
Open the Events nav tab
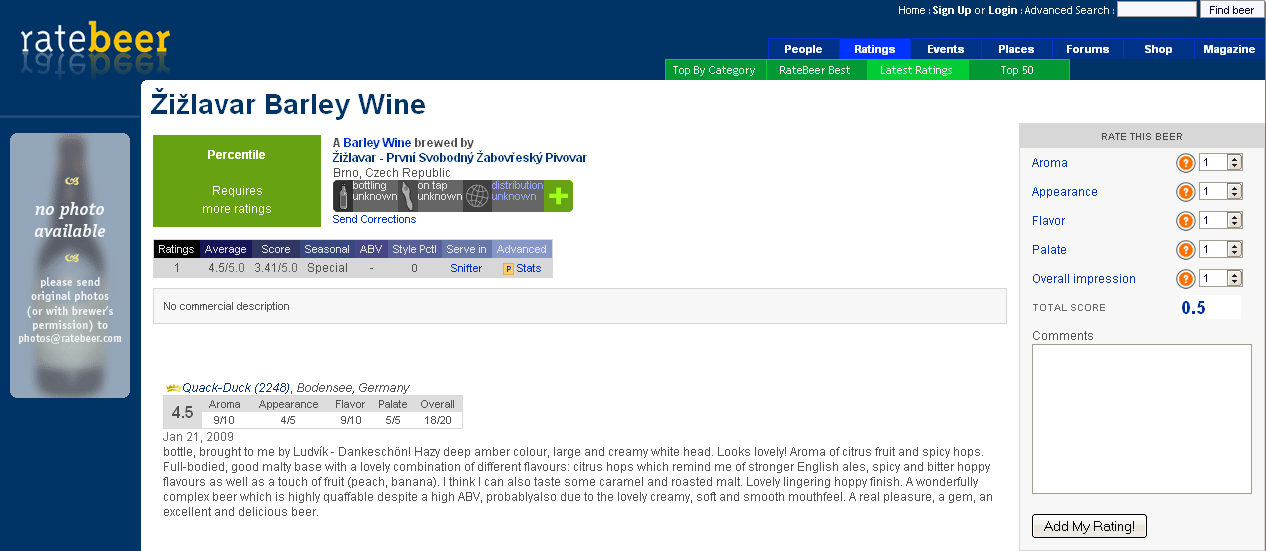945,49
